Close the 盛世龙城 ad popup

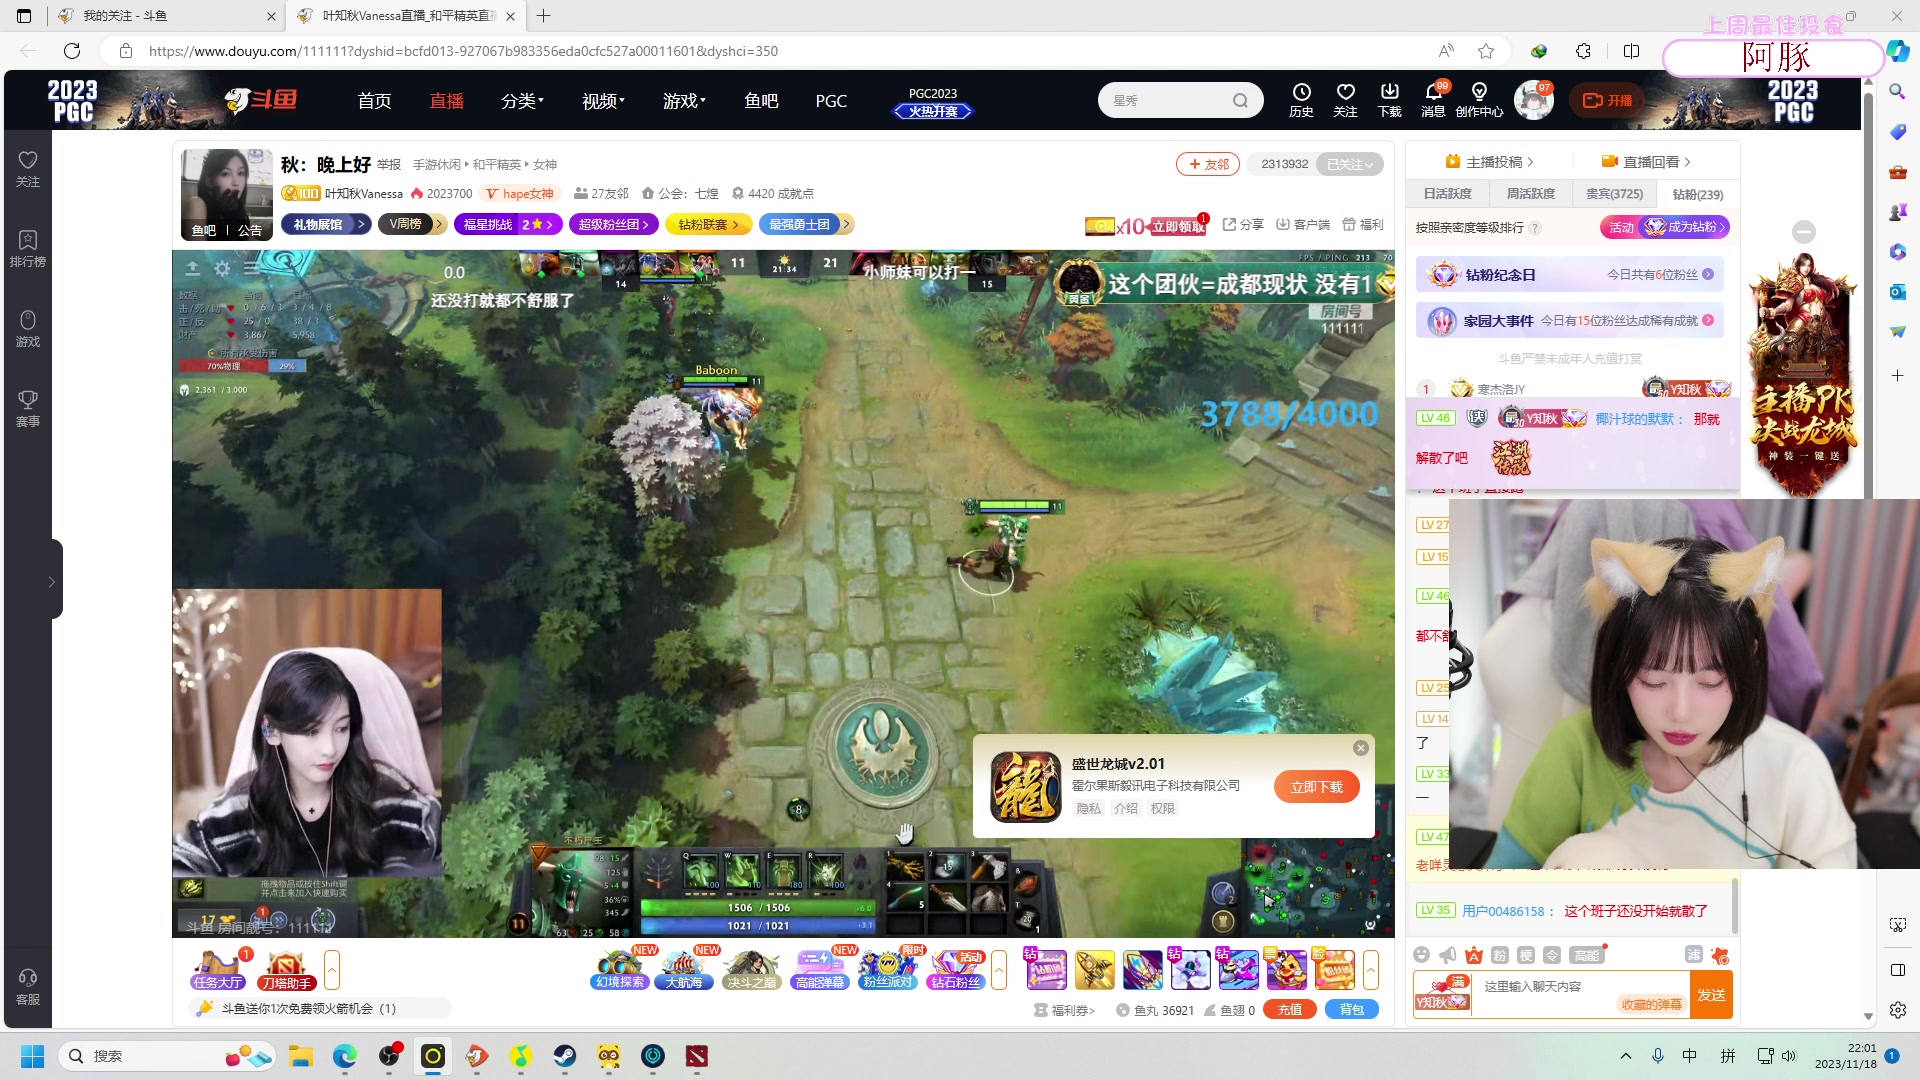(1360, 748)
